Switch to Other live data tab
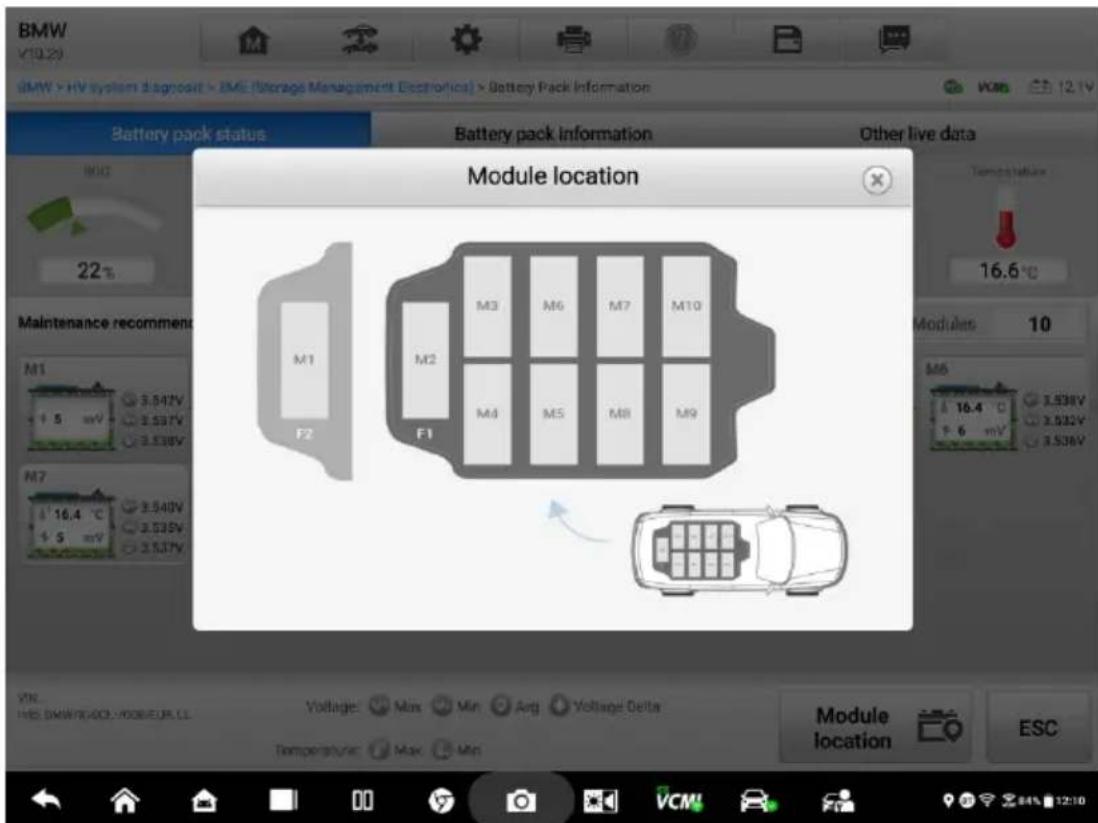The image size is (1098, 823). (x=917, y=134)
